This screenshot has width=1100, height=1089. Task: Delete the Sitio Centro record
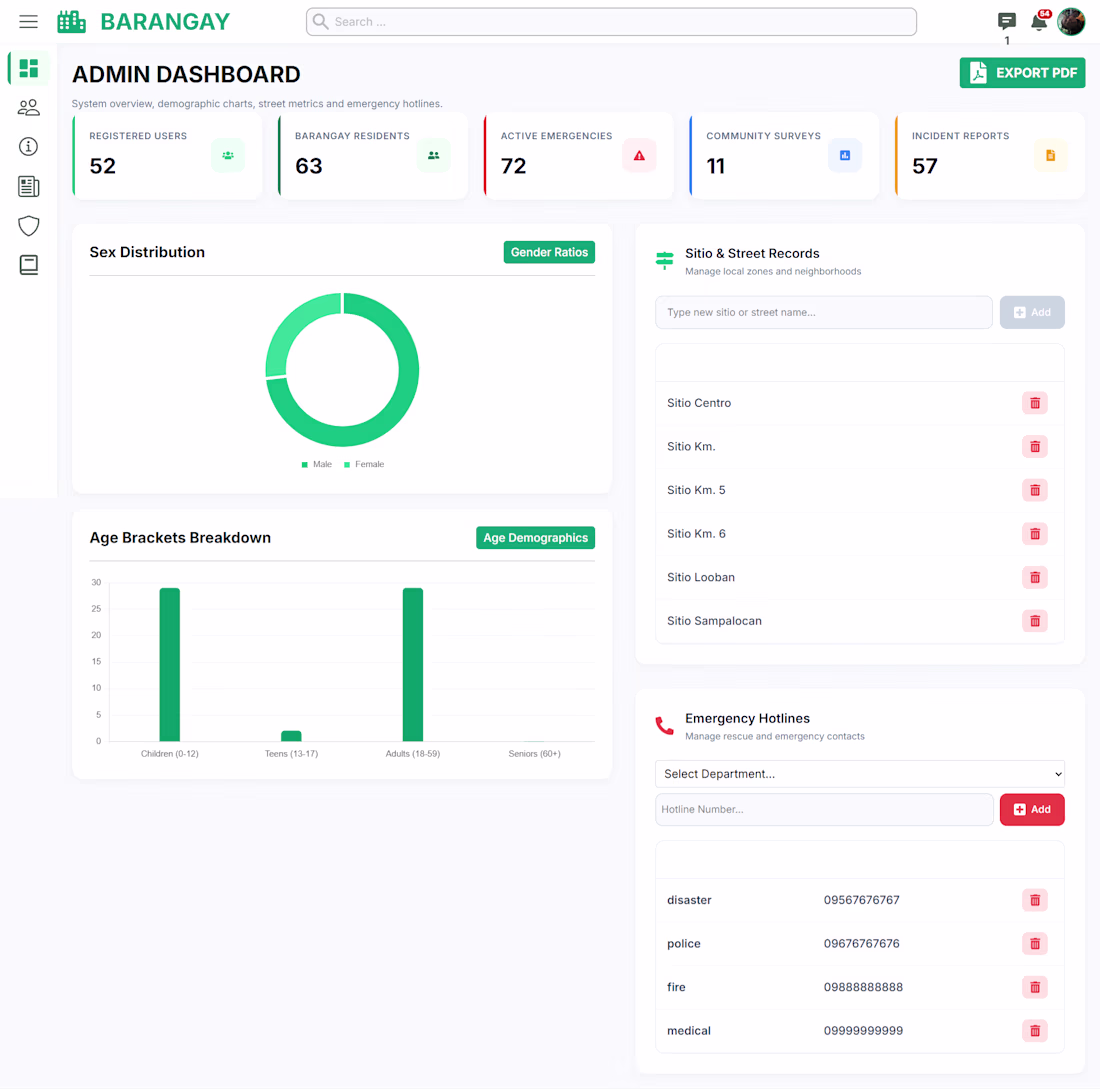click(x=1035, y=403)
